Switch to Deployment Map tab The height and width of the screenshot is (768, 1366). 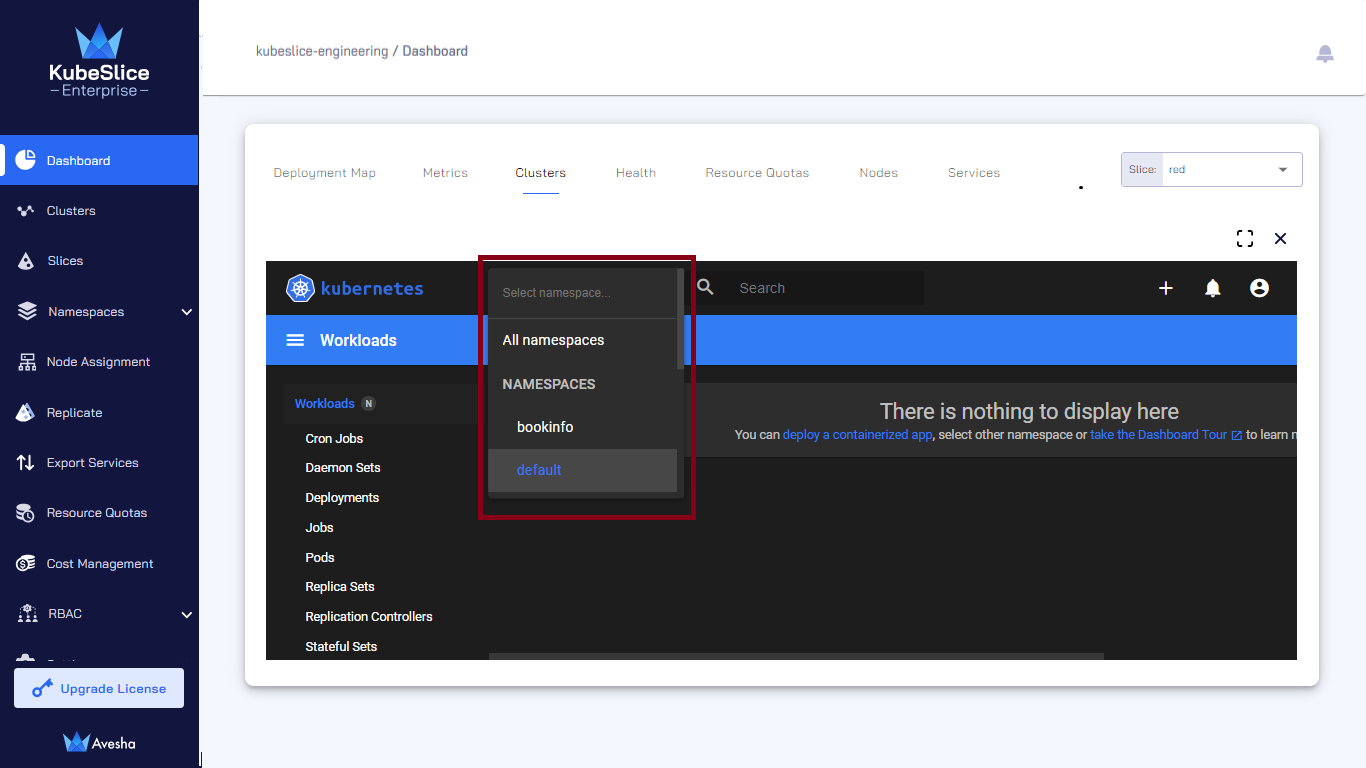pyautogui.click(x=325, y=173)
